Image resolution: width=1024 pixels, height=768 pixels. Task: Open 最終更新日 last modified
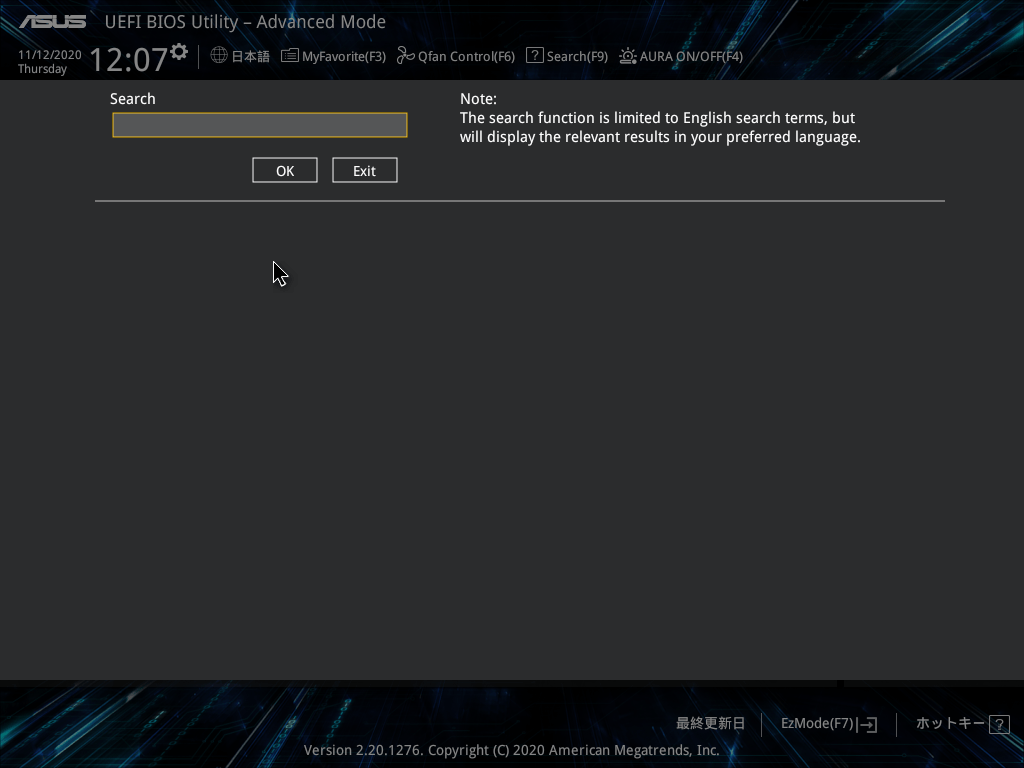click(x=711, y=724)
